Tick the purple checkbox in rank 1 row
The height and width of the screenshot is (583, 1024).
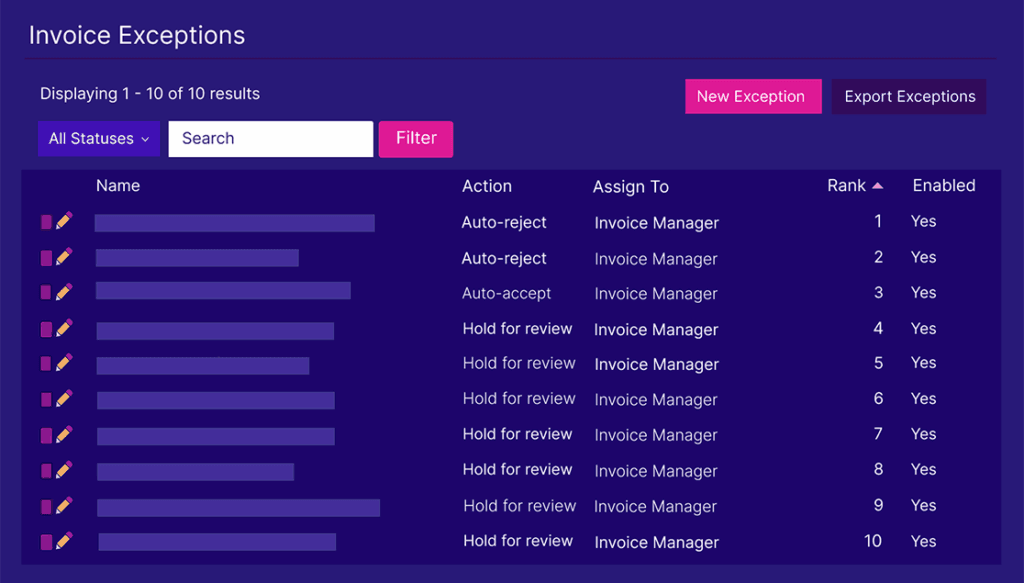(x=46, y=222)
